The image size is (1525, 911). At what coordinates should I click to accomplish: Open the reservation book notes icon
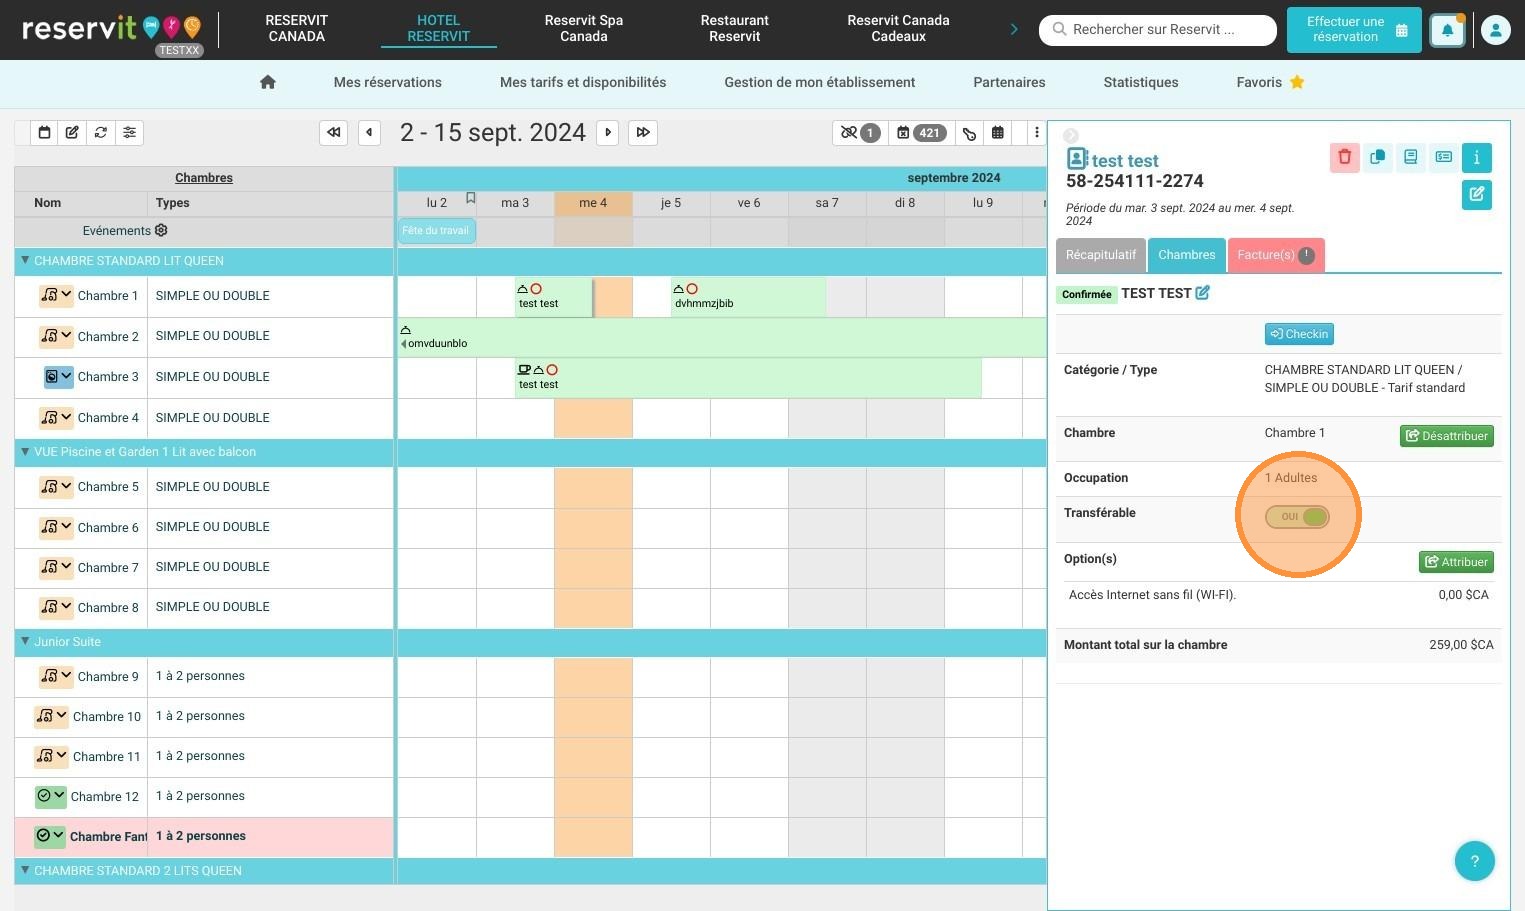tap(1411, 157)
